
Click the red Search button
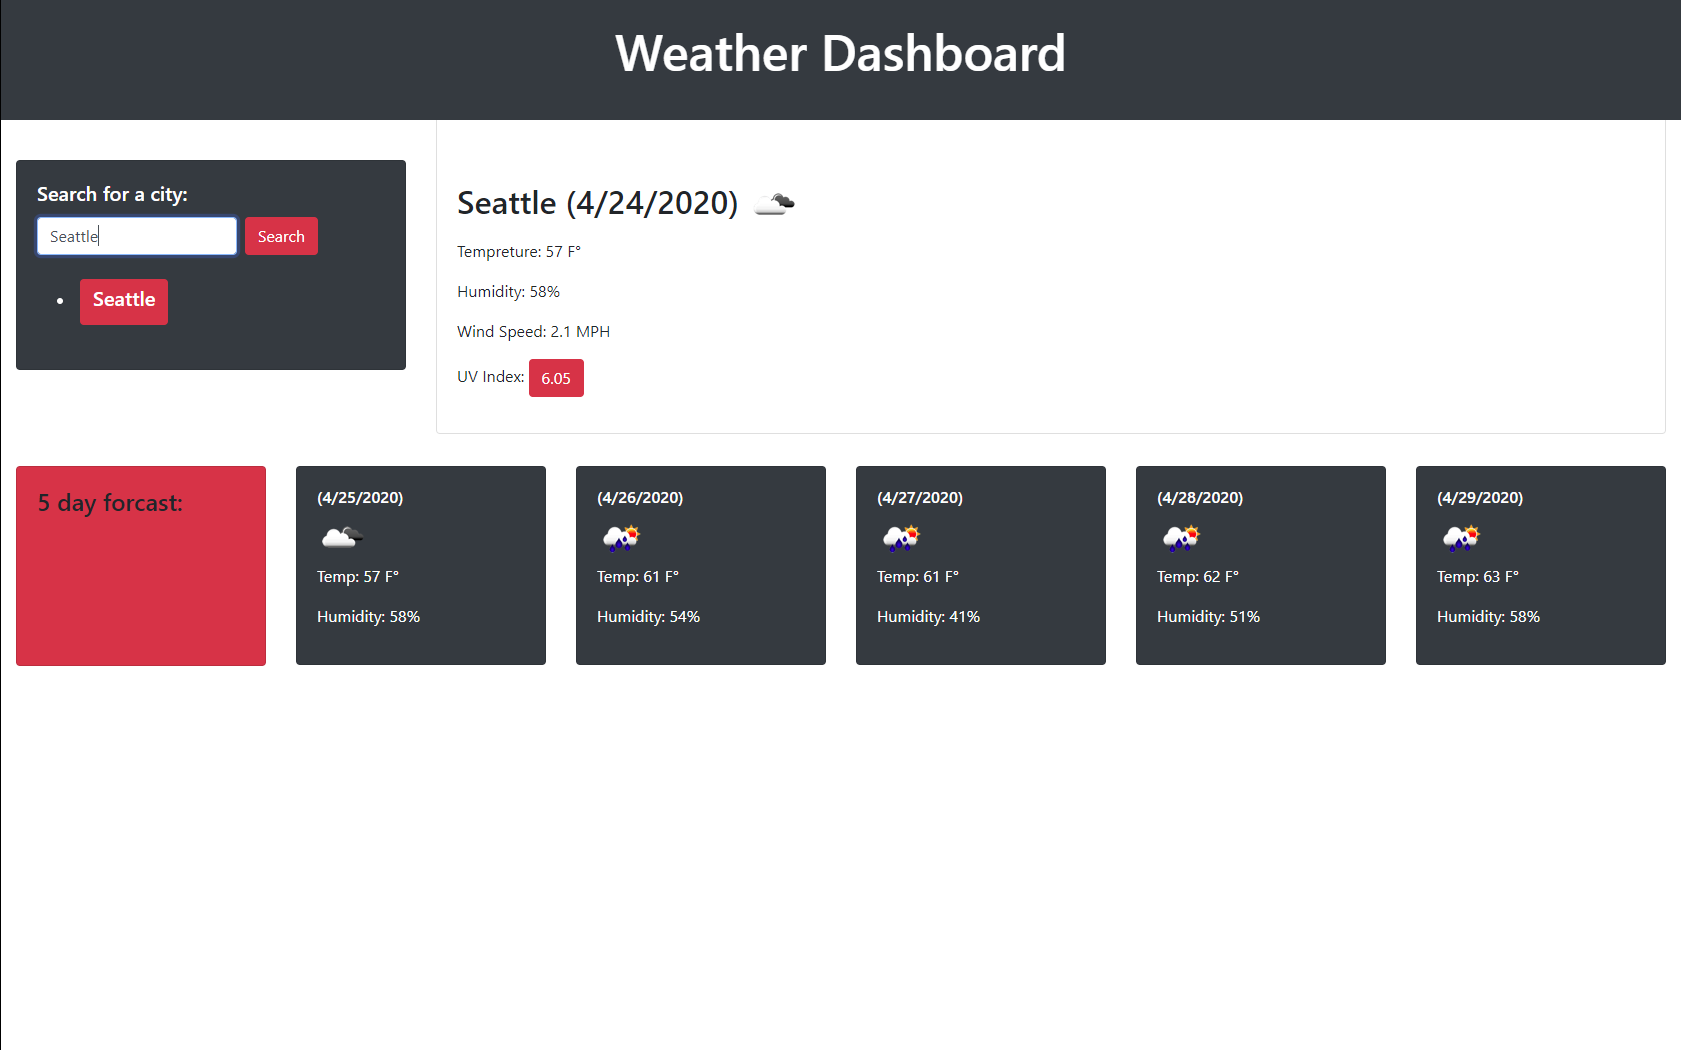click(x=281, y=236)
